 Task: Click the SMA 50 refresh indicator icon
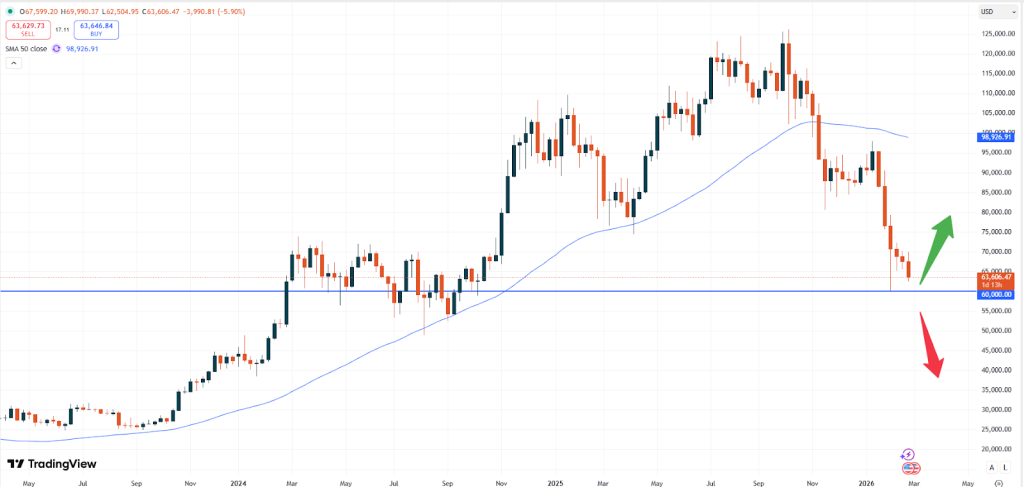pyautogui.click(x=57, y=48)
